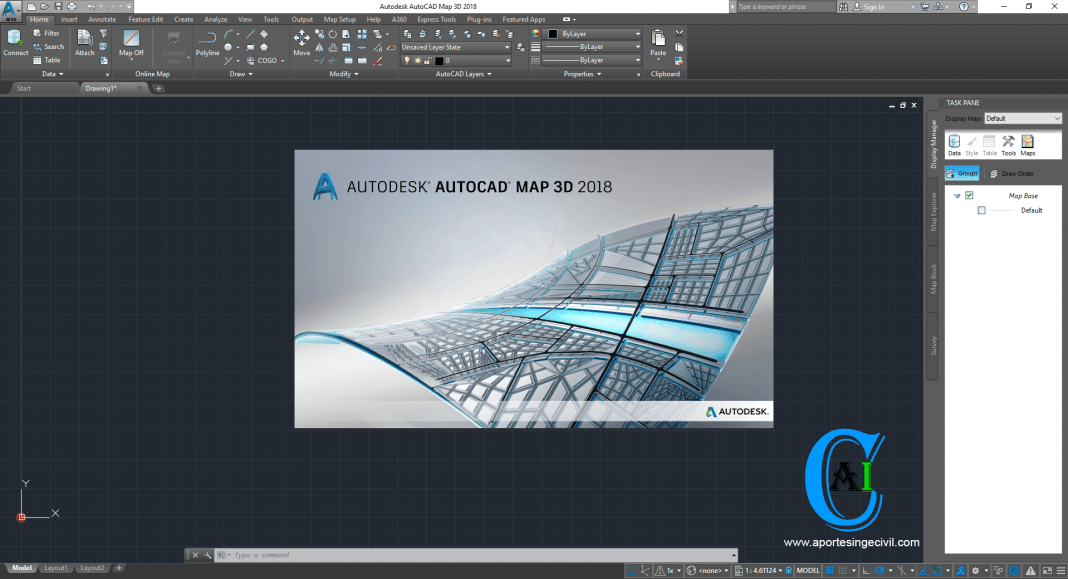Screen dimensions: 1068x579
Task: Open the Display Map Default dropdown
Action: (1022, 119)
